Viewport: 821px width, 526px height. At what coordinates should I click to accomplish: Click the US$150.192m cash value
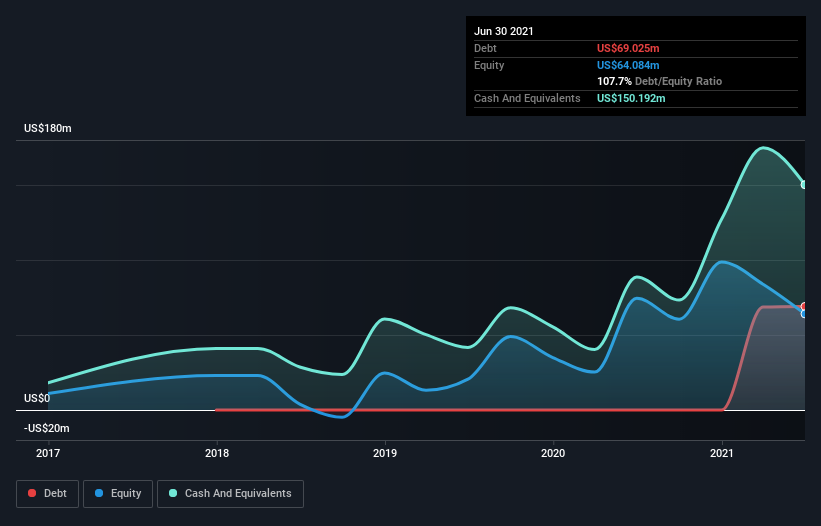tap(631, 98)
